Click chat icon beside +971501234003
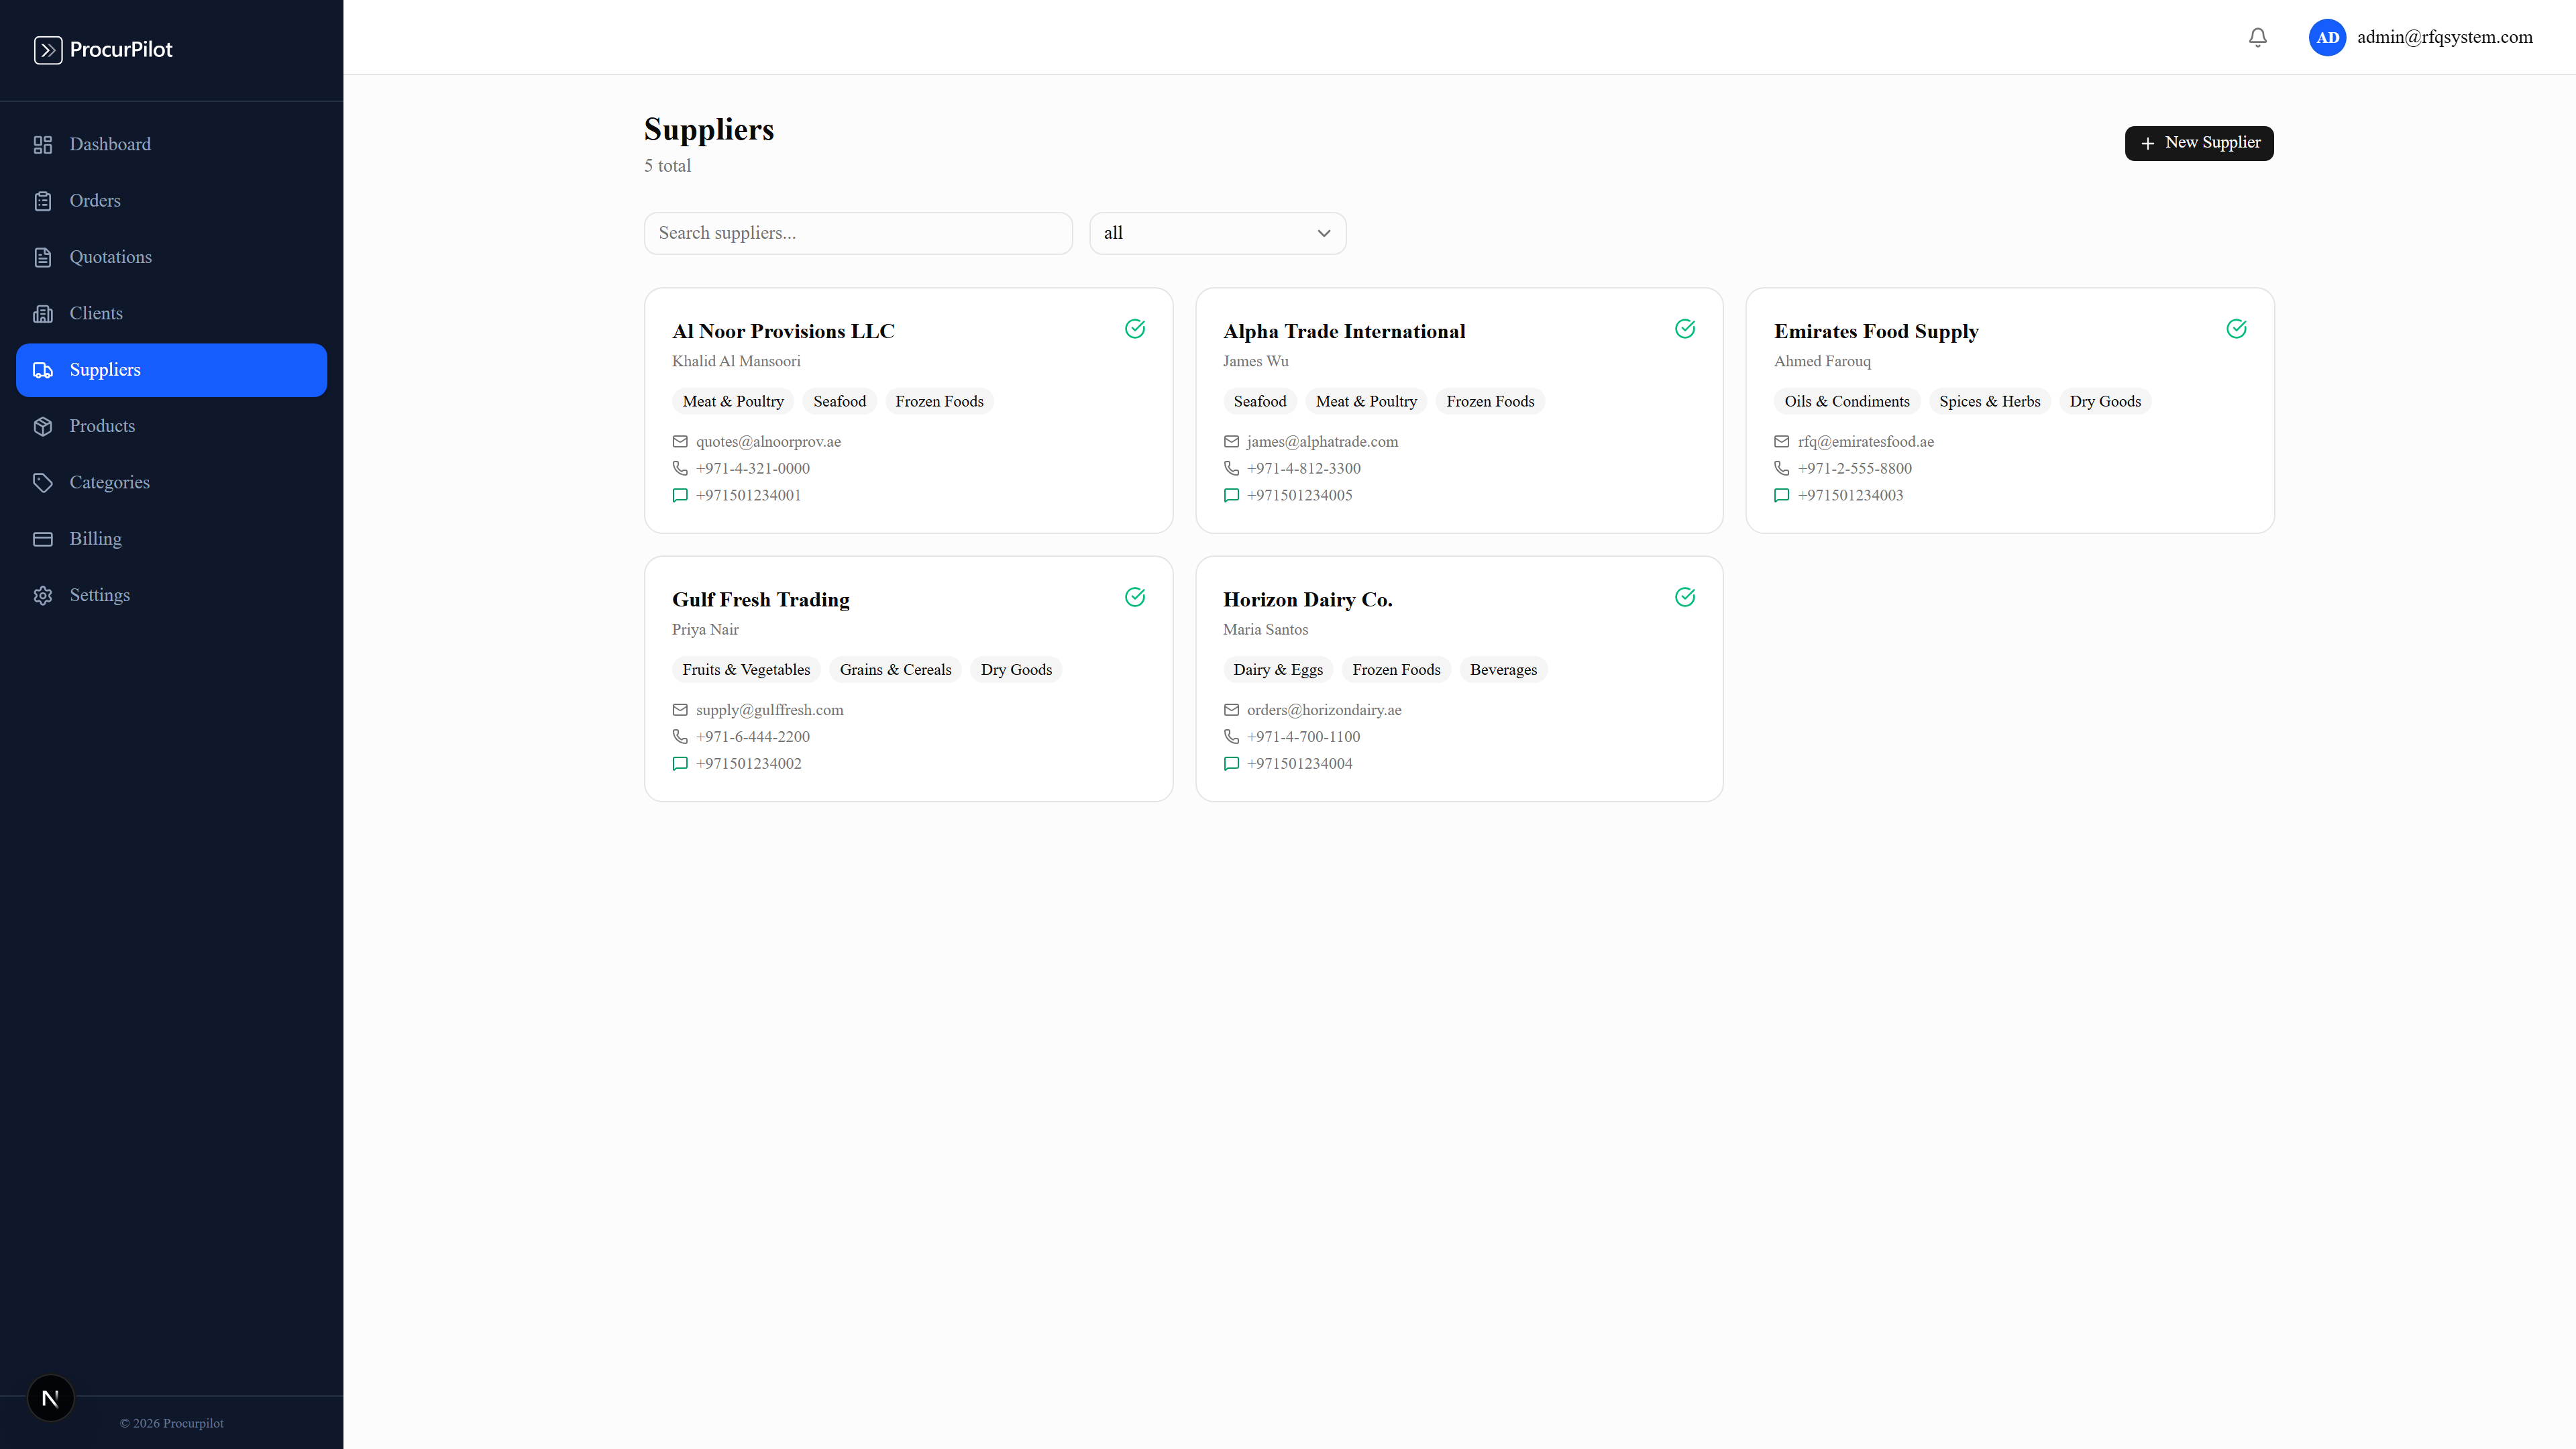The height and width of the screenshot is (1449, 2576). click(1782, 495)
